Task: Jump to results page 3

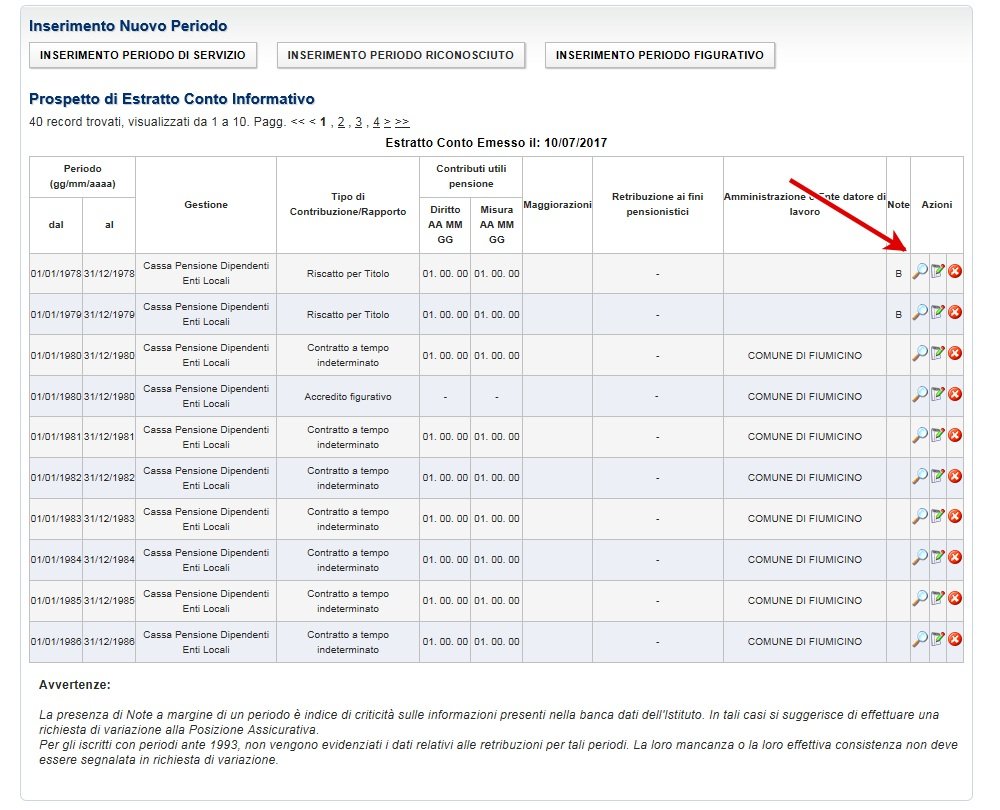Action: (x=358, y=122)
